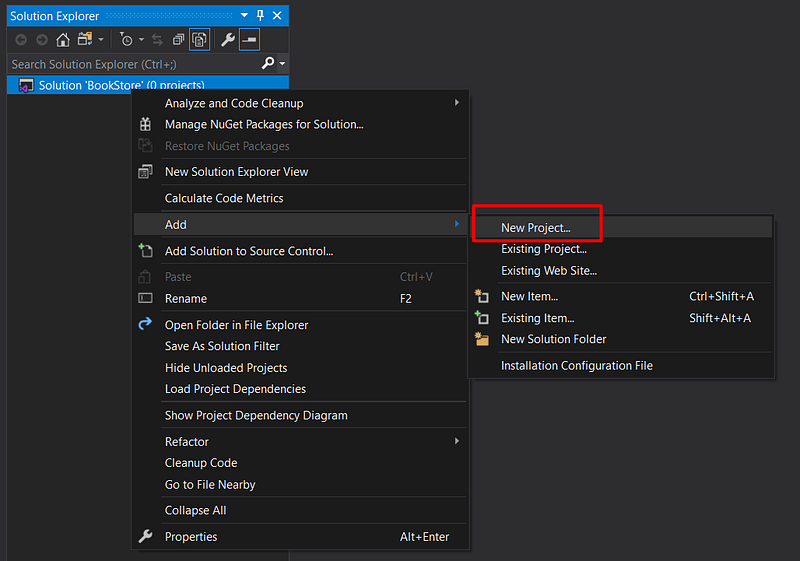The image size is (800, 561).
Task: Click Restore NuGet Packages menu entry
Action: tap(301, 146)
